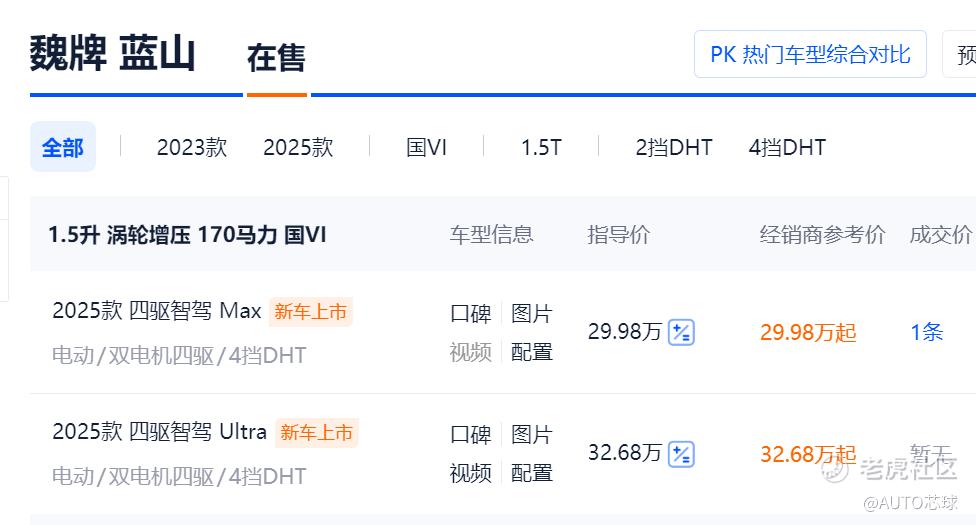The width and height of the screenshot is (976, 525).
Task: Open price calculator icon beside 29.98万
Action: 681,332
